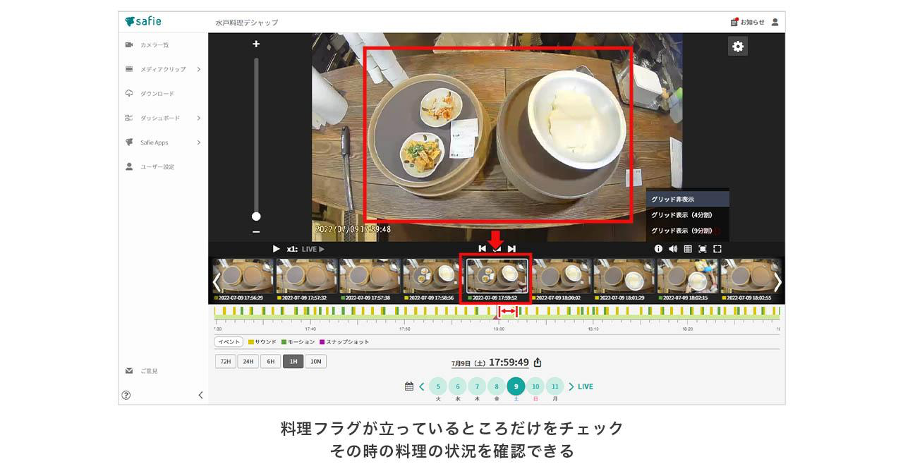Screen dimensions: 904x476
Task: Skip to the previous event
Action: coord(482,249)
